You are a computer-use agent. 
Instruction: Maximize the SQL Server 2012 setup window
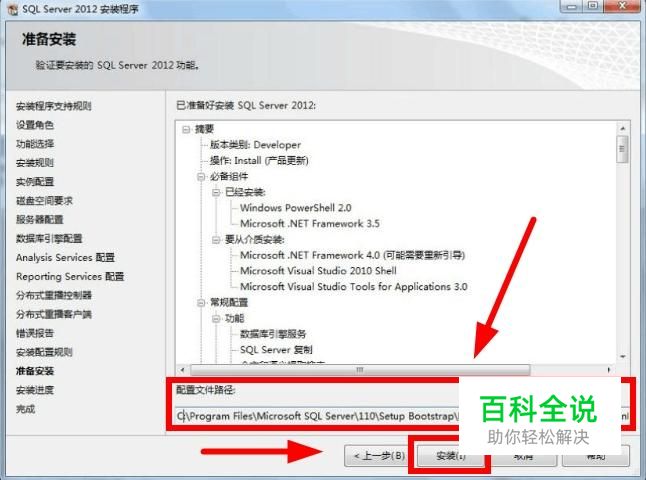(x=592, y=6)
